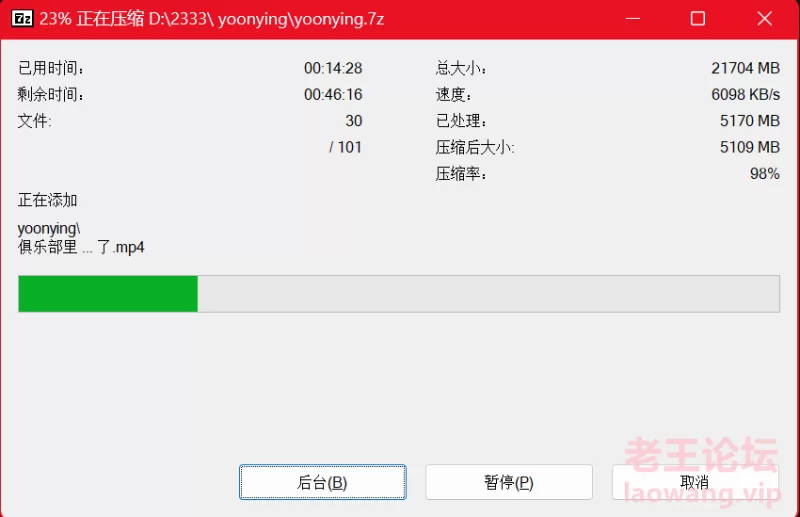Click the 7z app icon in title bar
The height and width of the screenshot is (517, 800).
click(x=22, y=19)
